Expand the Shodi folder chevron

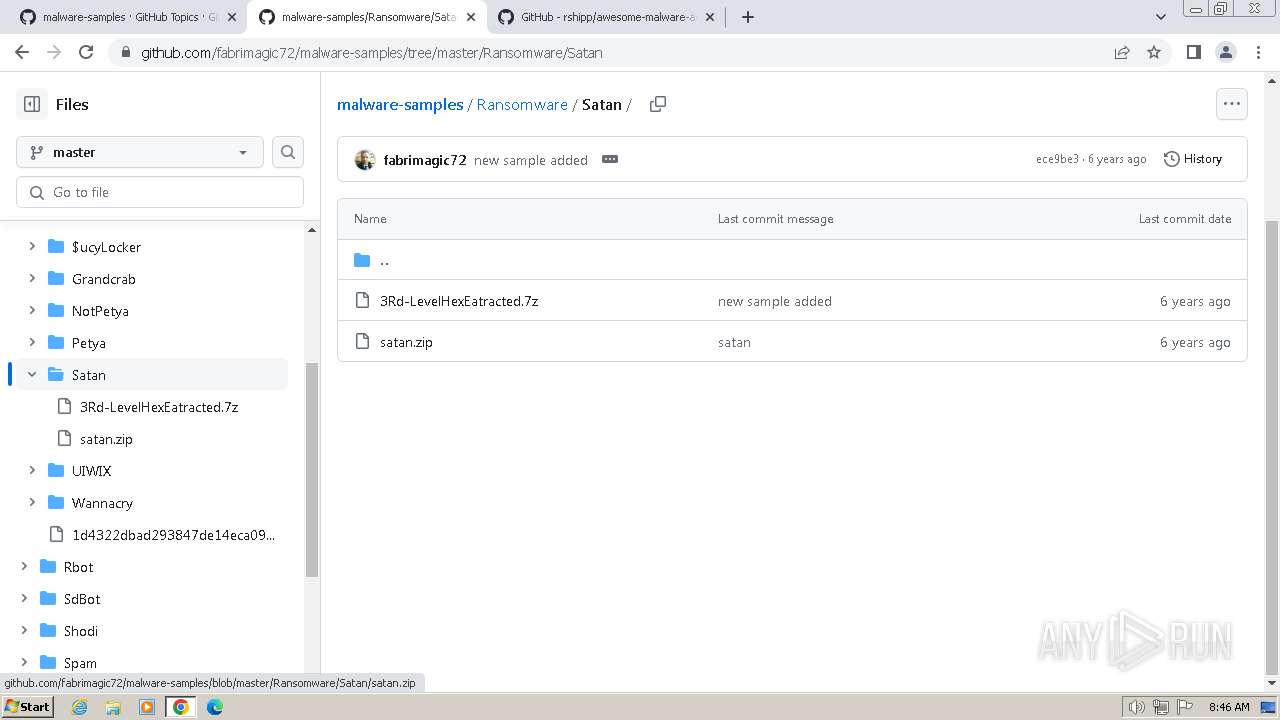[24, 631]
